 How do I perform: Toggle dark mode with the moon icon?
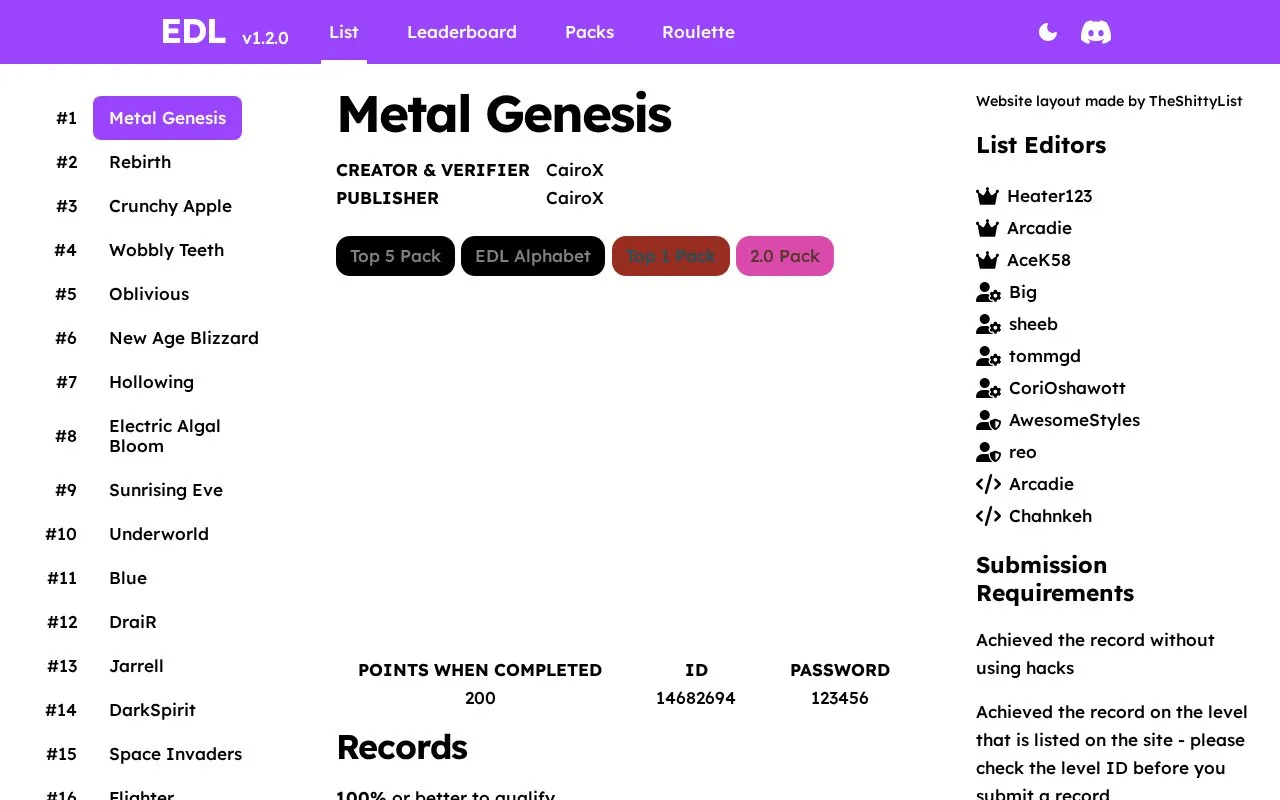tap(1048, 32)
